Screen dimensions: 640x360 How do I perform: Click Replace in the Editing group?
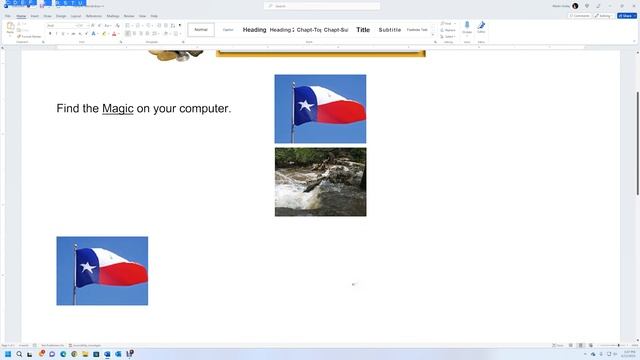(448, 30)
